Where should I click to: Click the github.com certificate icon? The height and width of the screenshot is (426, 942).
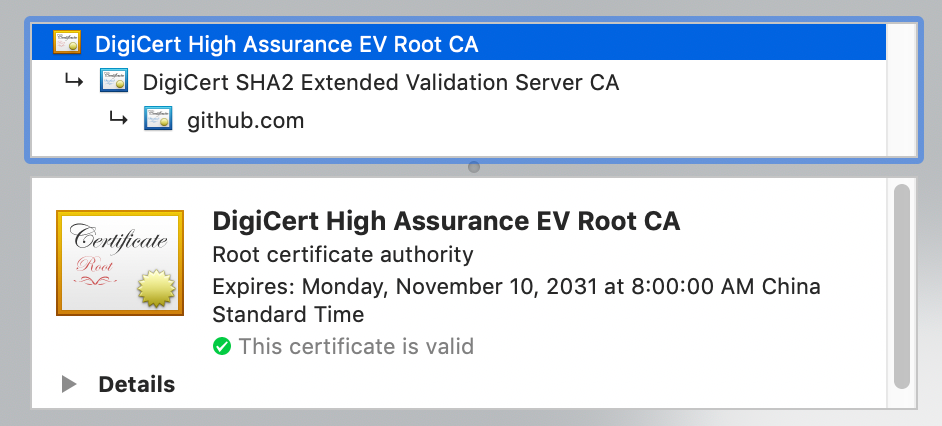(158, 119)
